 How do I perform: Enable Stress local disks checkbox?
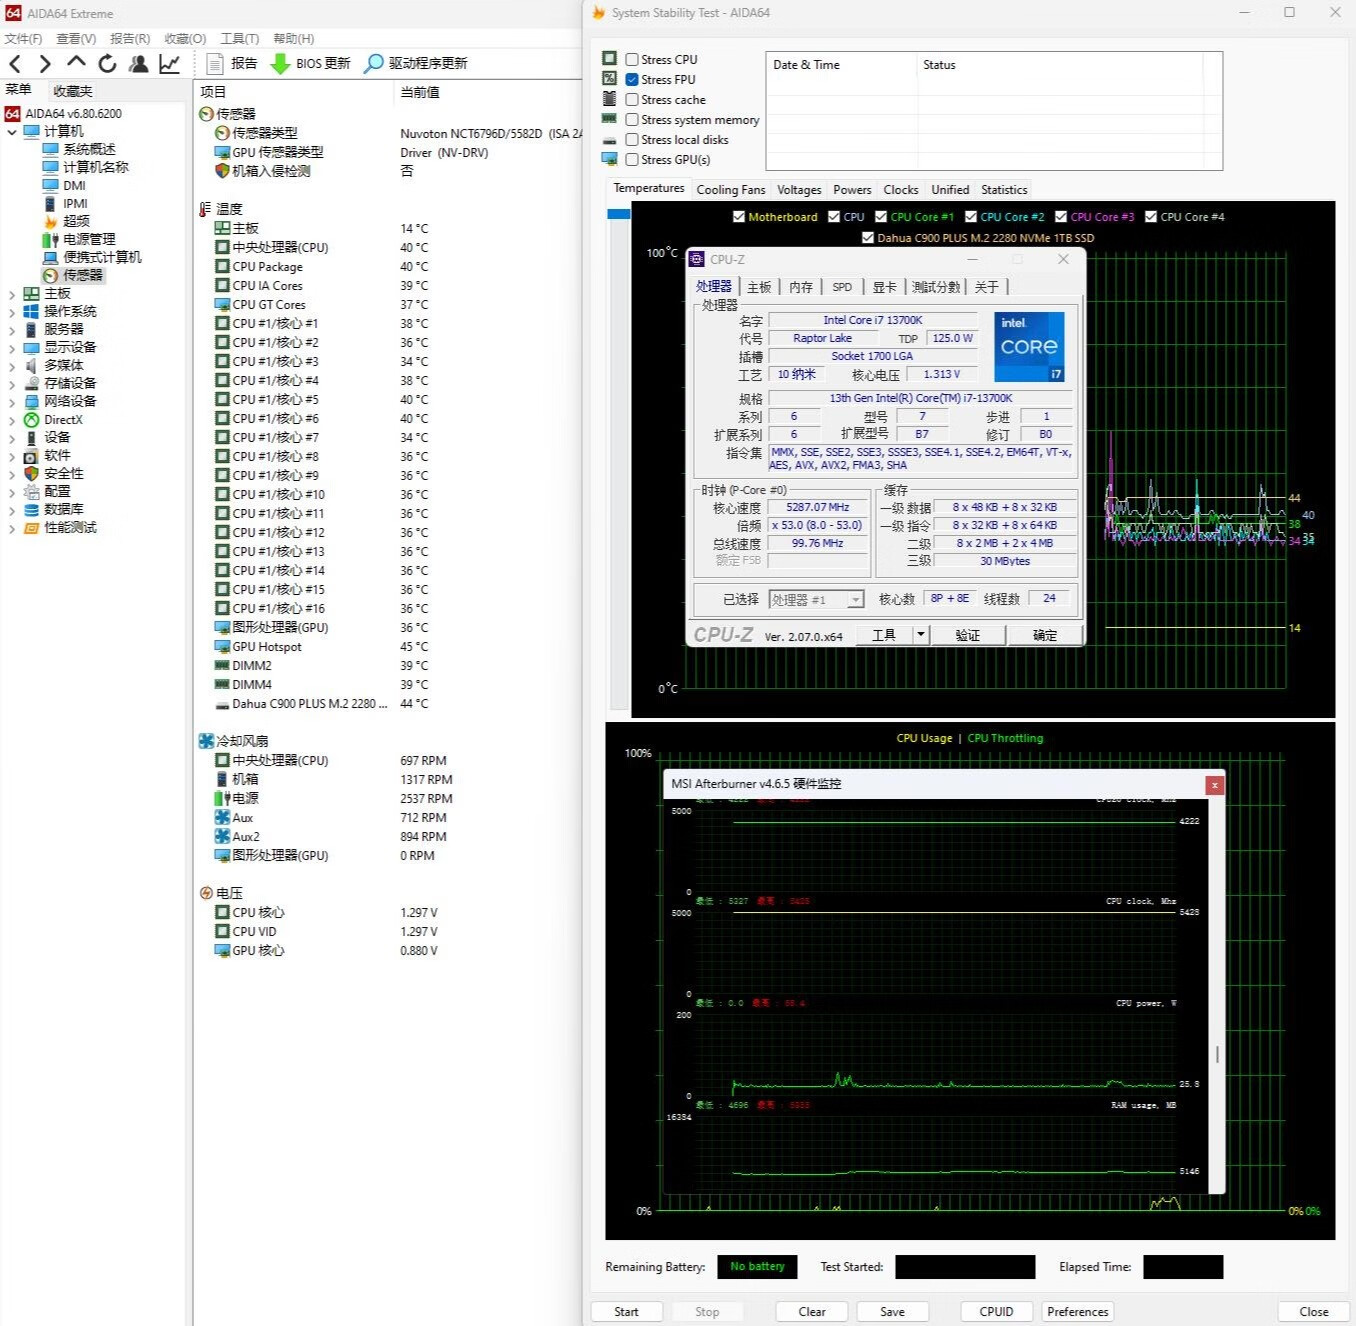point(632,140)
